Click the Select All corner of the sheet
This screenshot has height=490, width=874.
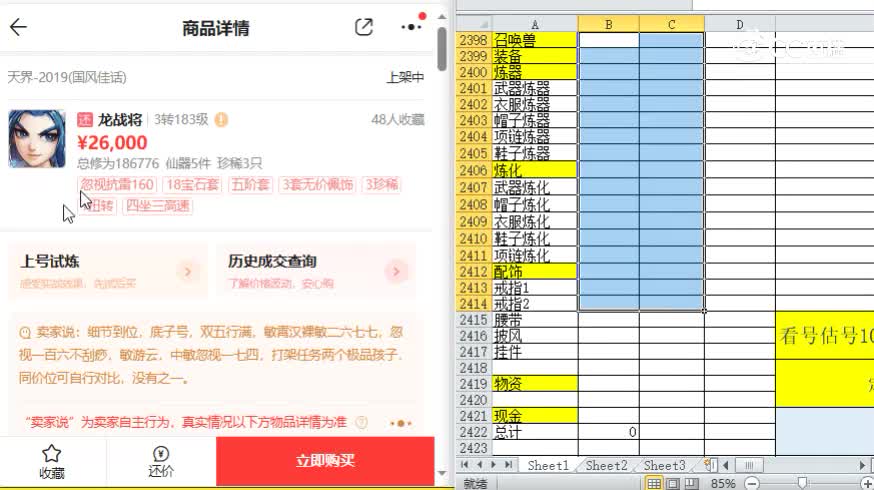474,25
